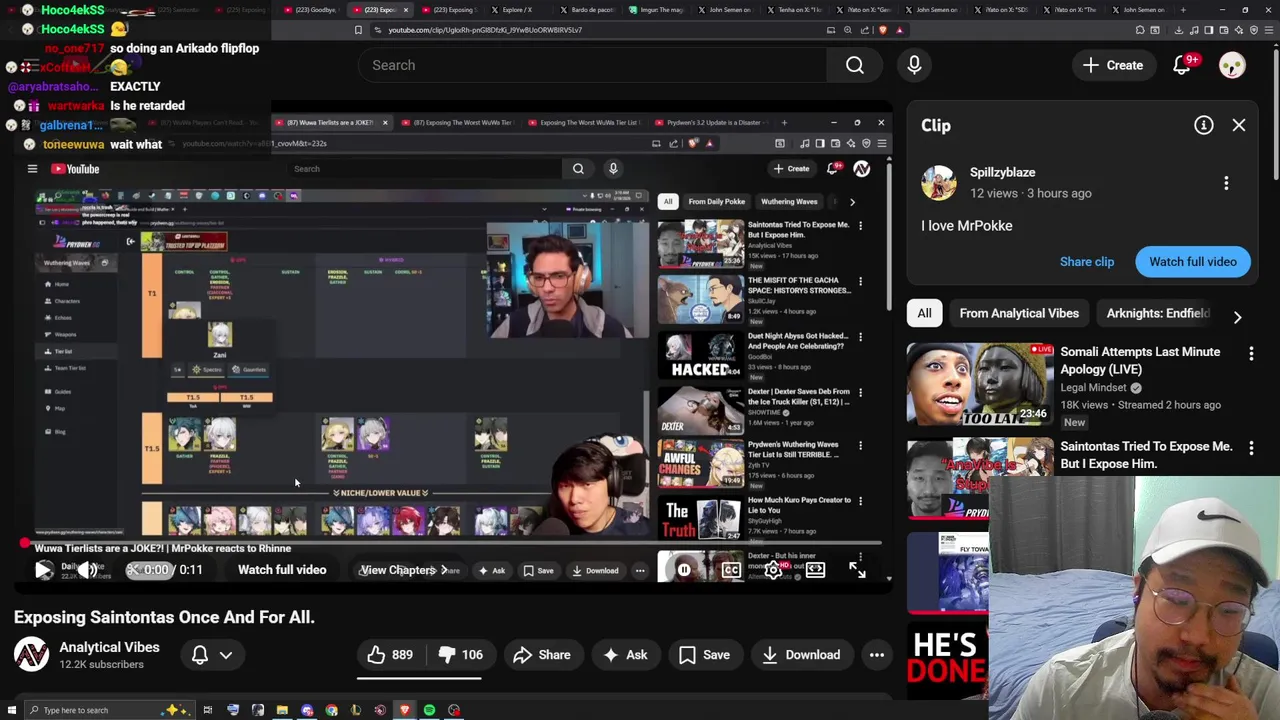Open the Create menu in the header

click(1112, 65)
